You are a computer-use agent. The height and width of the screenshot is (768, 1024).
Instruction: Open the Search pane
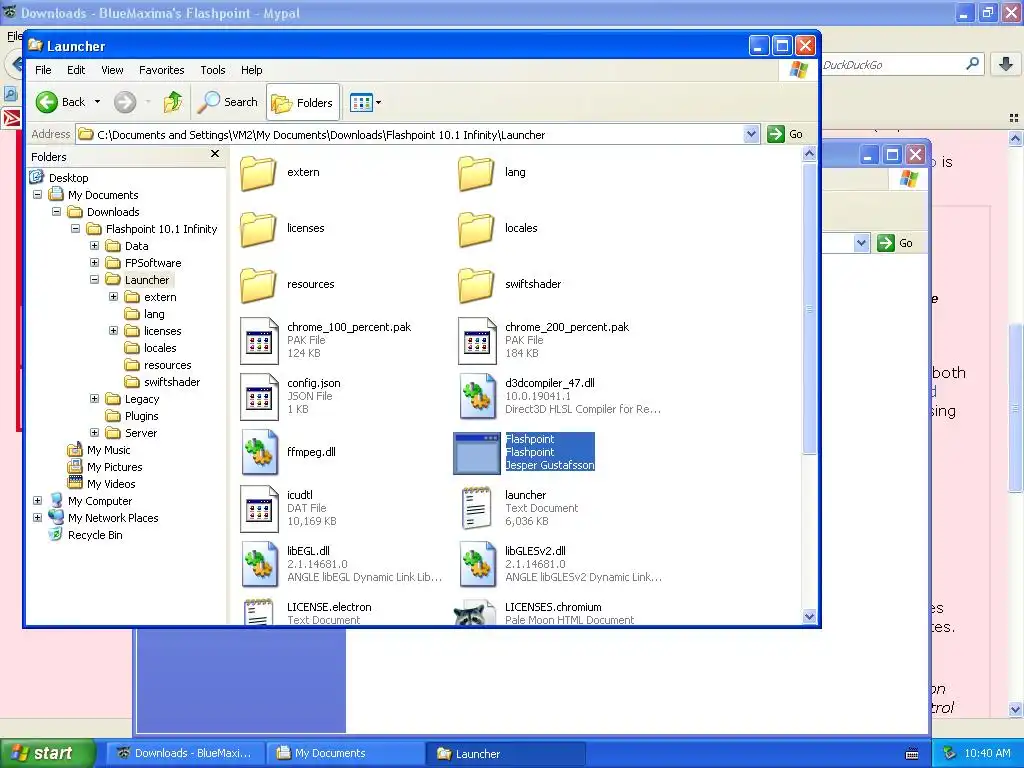228,102
